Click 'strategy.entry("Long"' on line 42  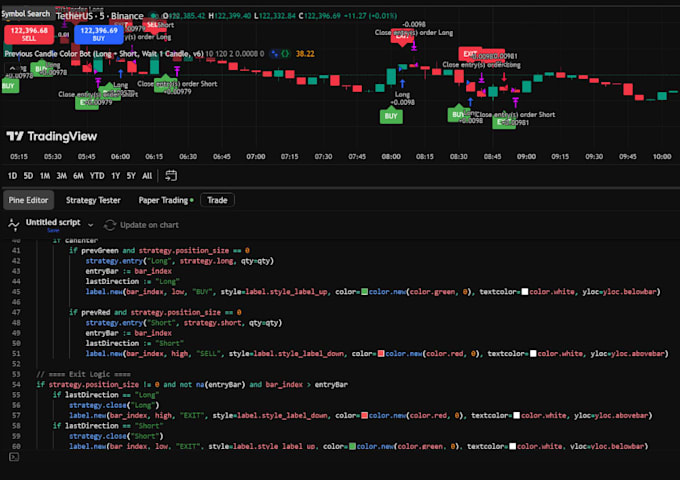click(129, 261)
